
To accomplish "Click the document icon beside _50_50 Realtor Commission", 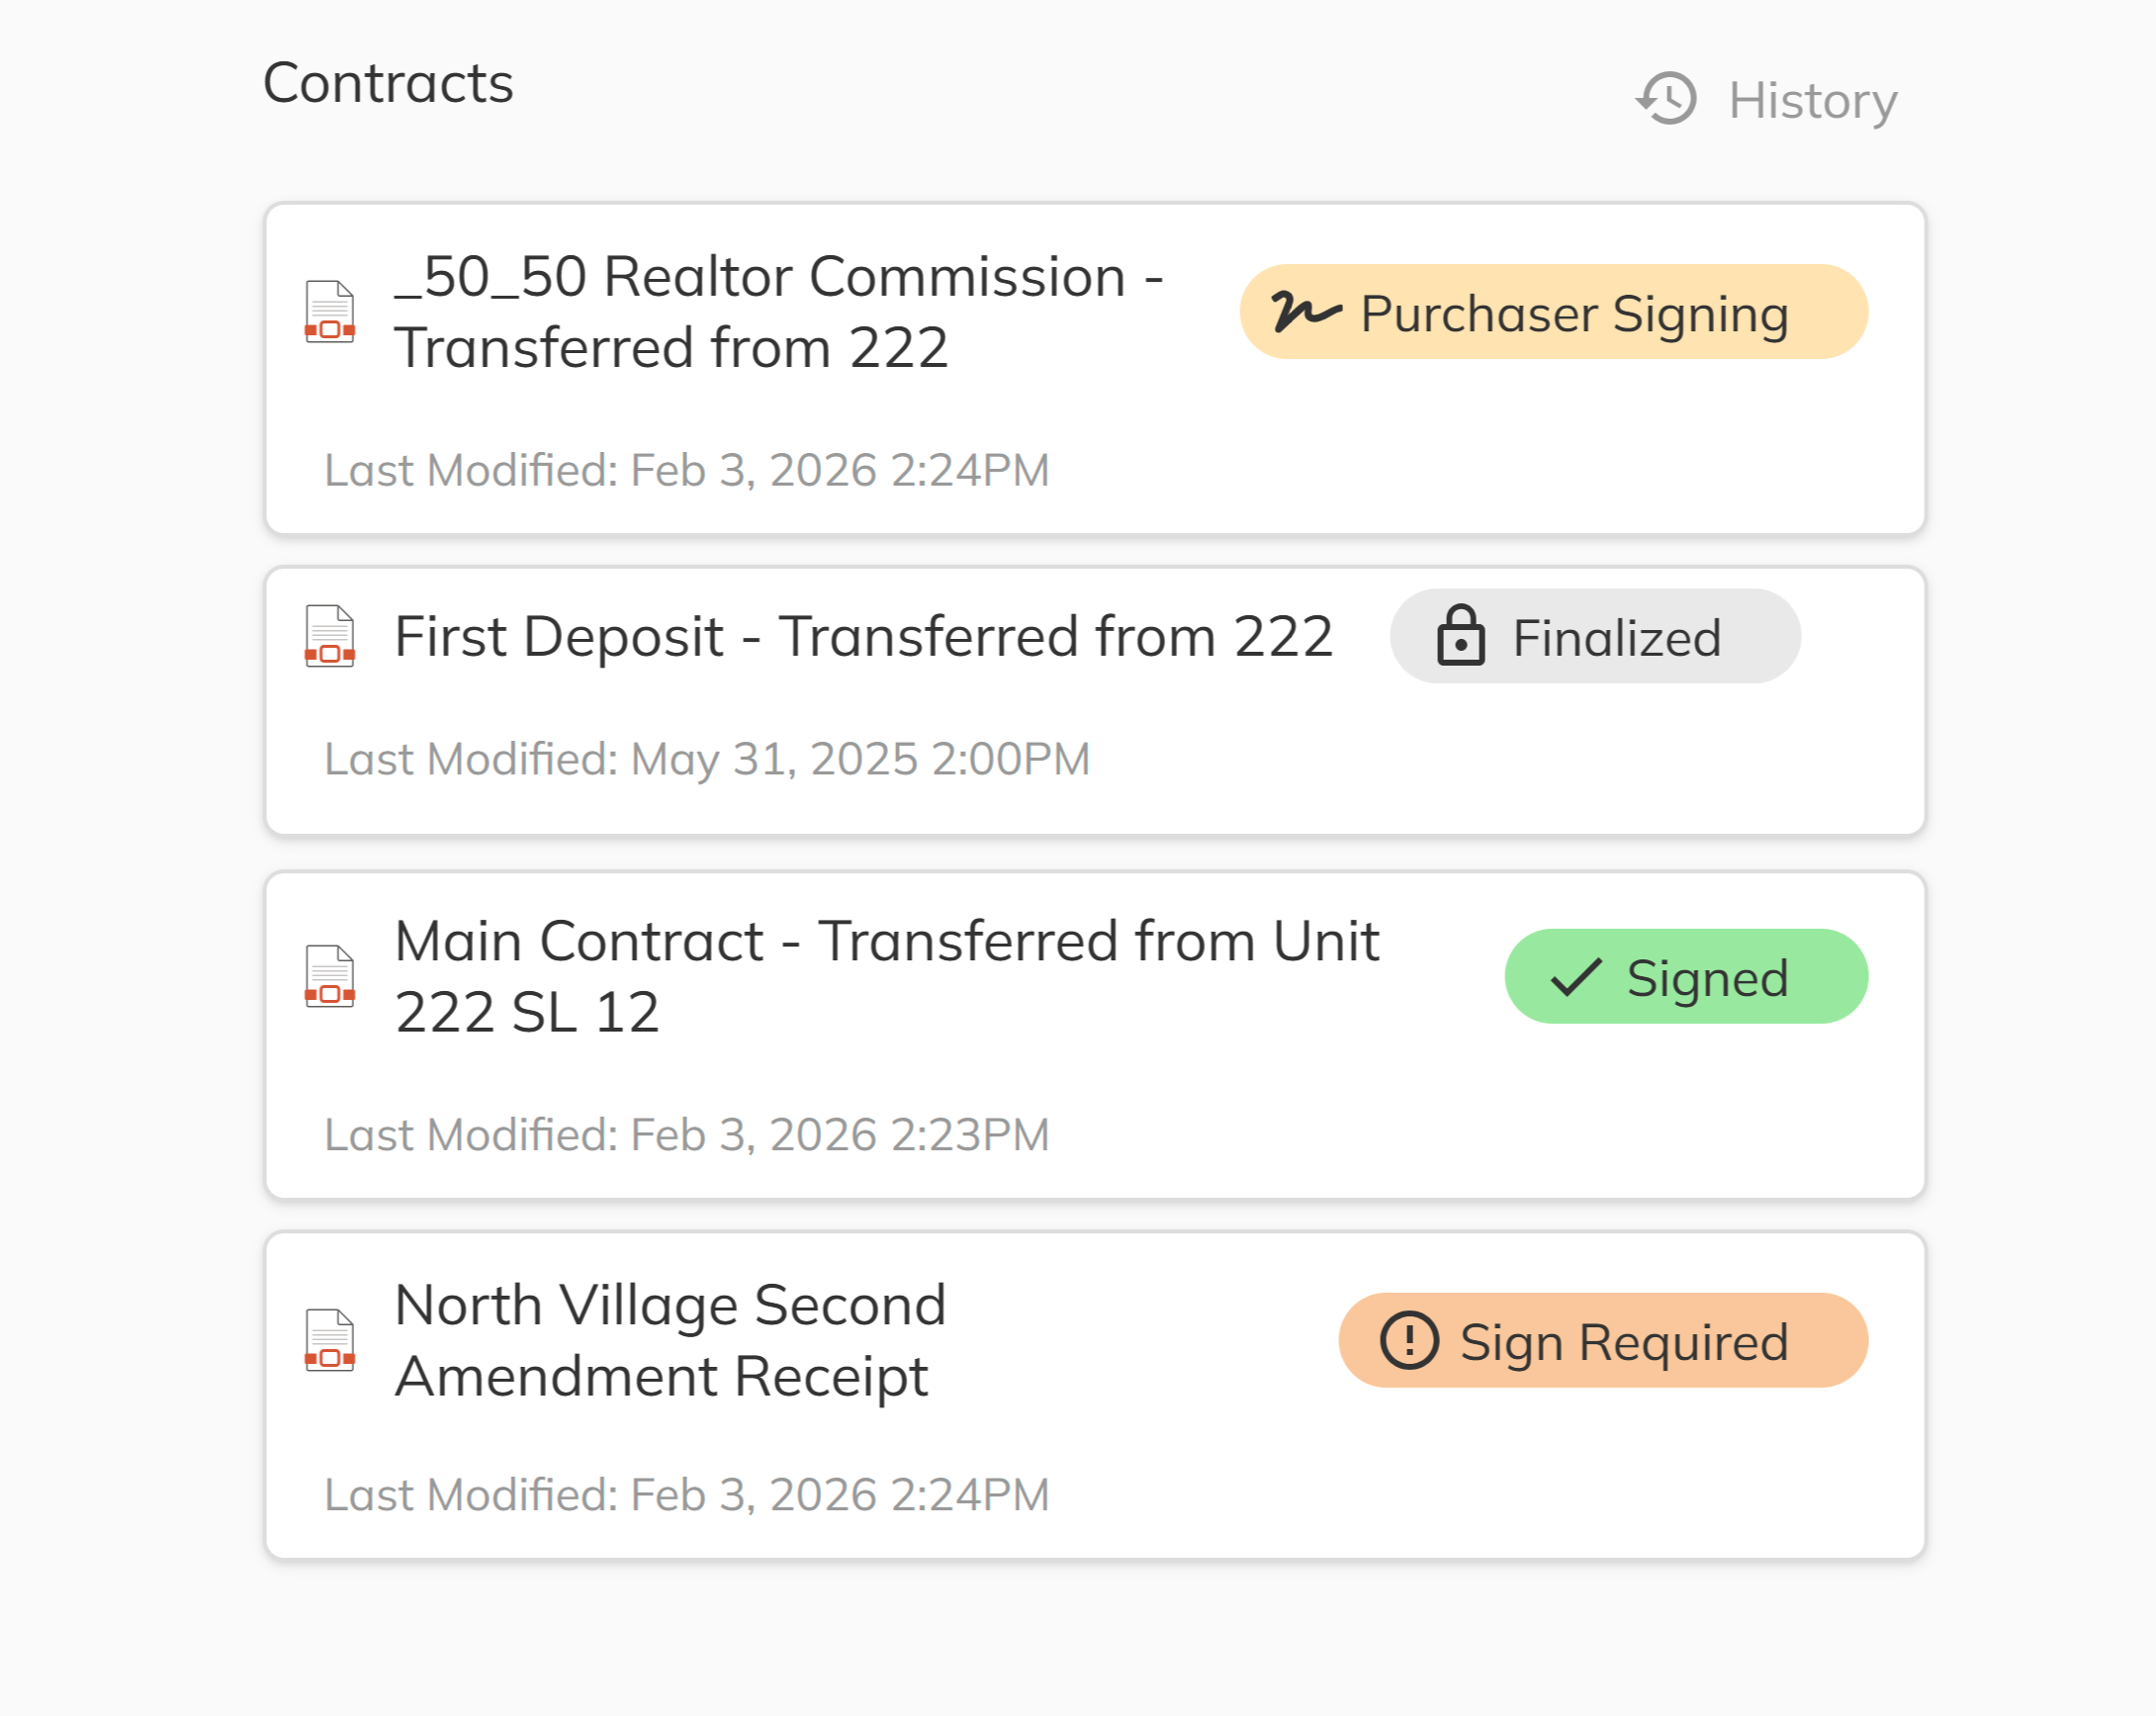I will tap(329, 310).
